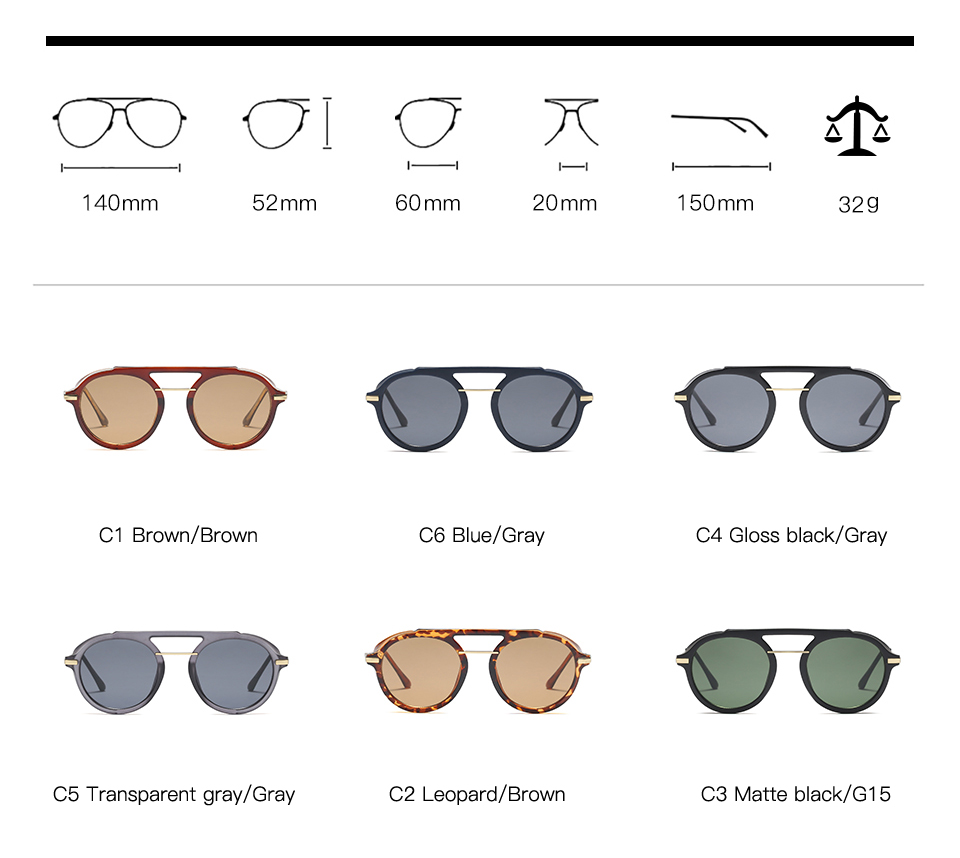Image resolution: width=960 pixels, height=858 pixels.
Task: Click the 150mm temple length label
Action: (x=715, y=203)
